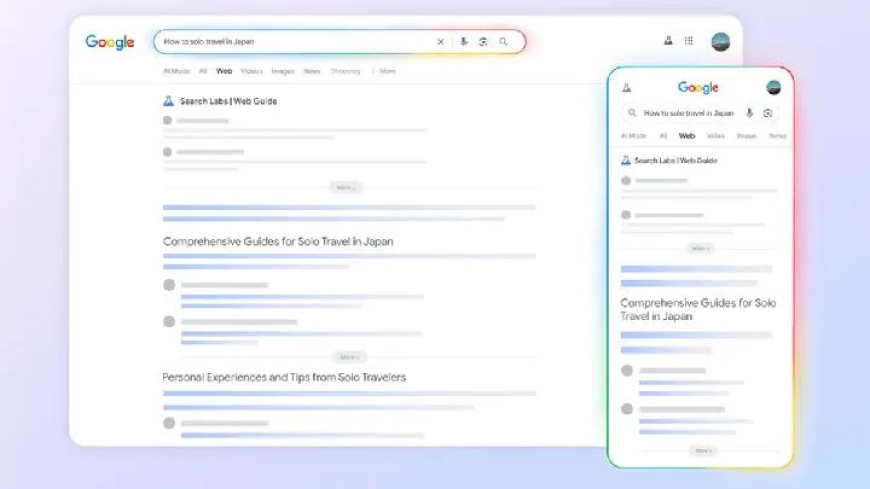Click the Google logo on mobile view

[699, 88]
